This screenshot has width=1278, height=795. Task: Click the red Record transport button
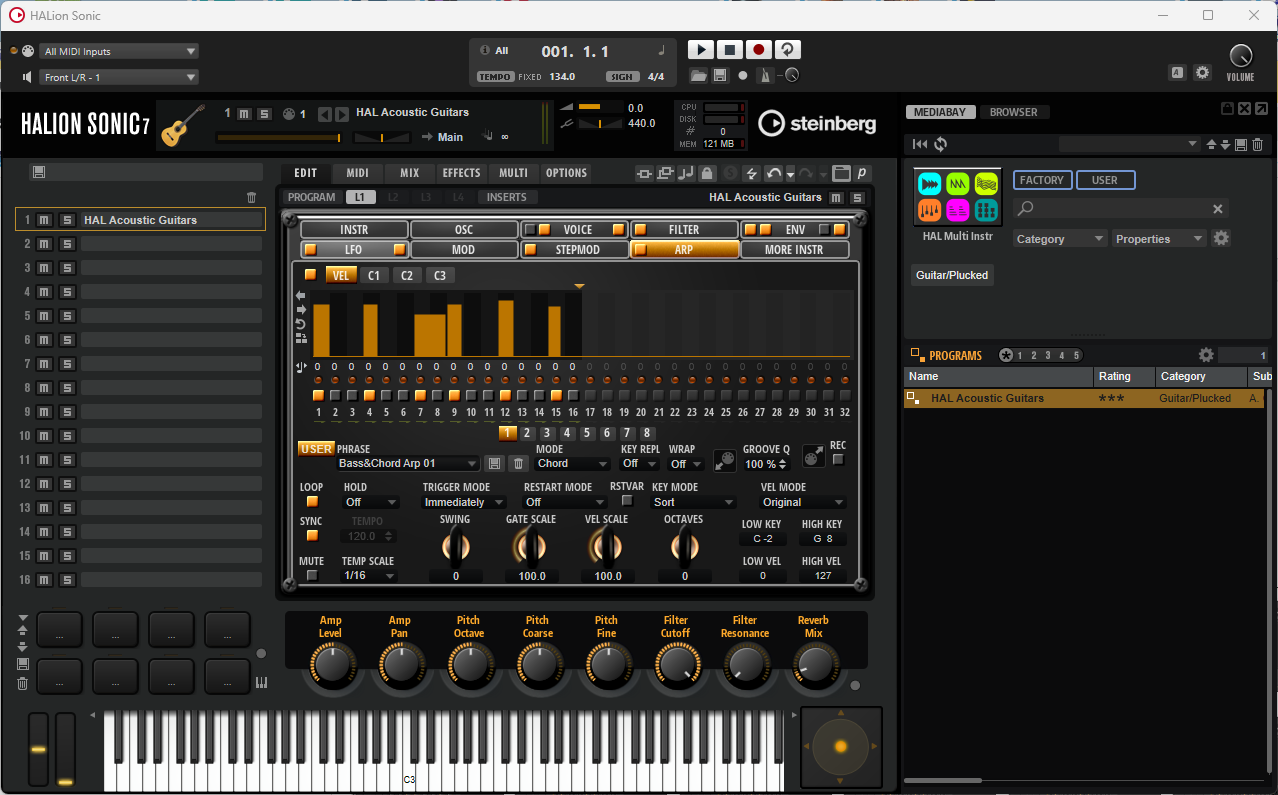pyautogui.click(x=759, y=50)
